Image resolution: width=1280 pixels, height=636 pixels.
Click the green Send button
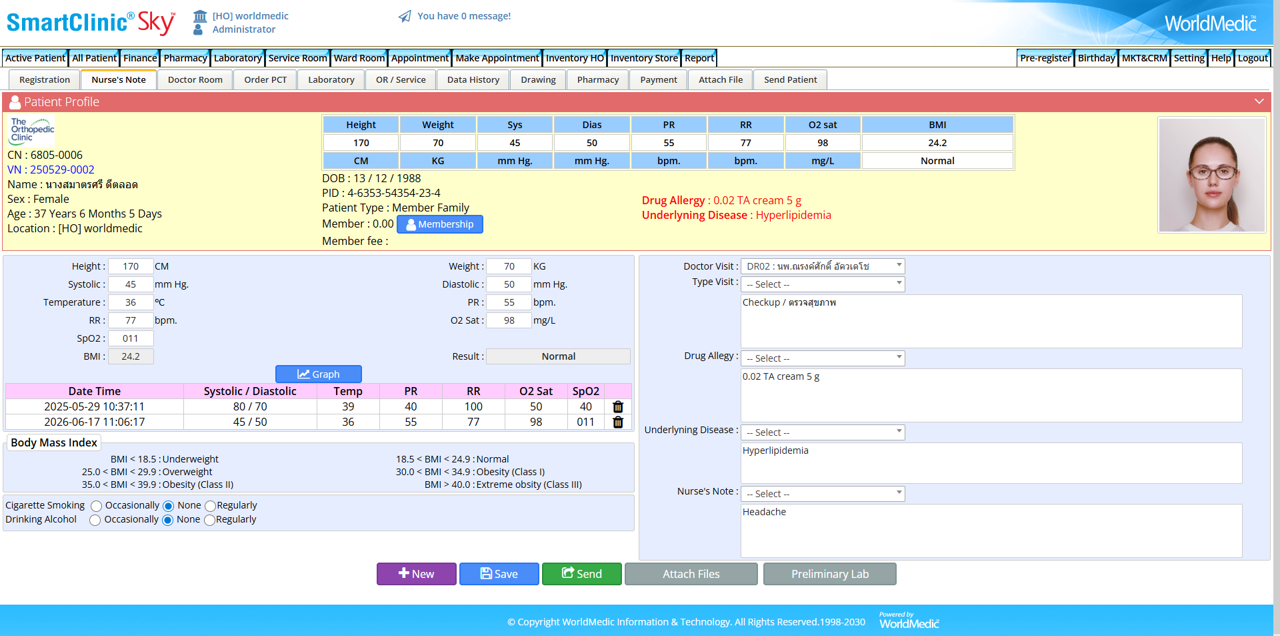[582, 574]
